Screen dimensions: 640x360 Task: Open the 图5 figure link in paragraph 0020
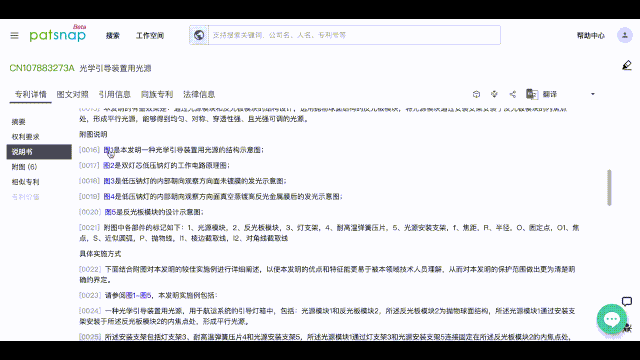pos(110,212)
